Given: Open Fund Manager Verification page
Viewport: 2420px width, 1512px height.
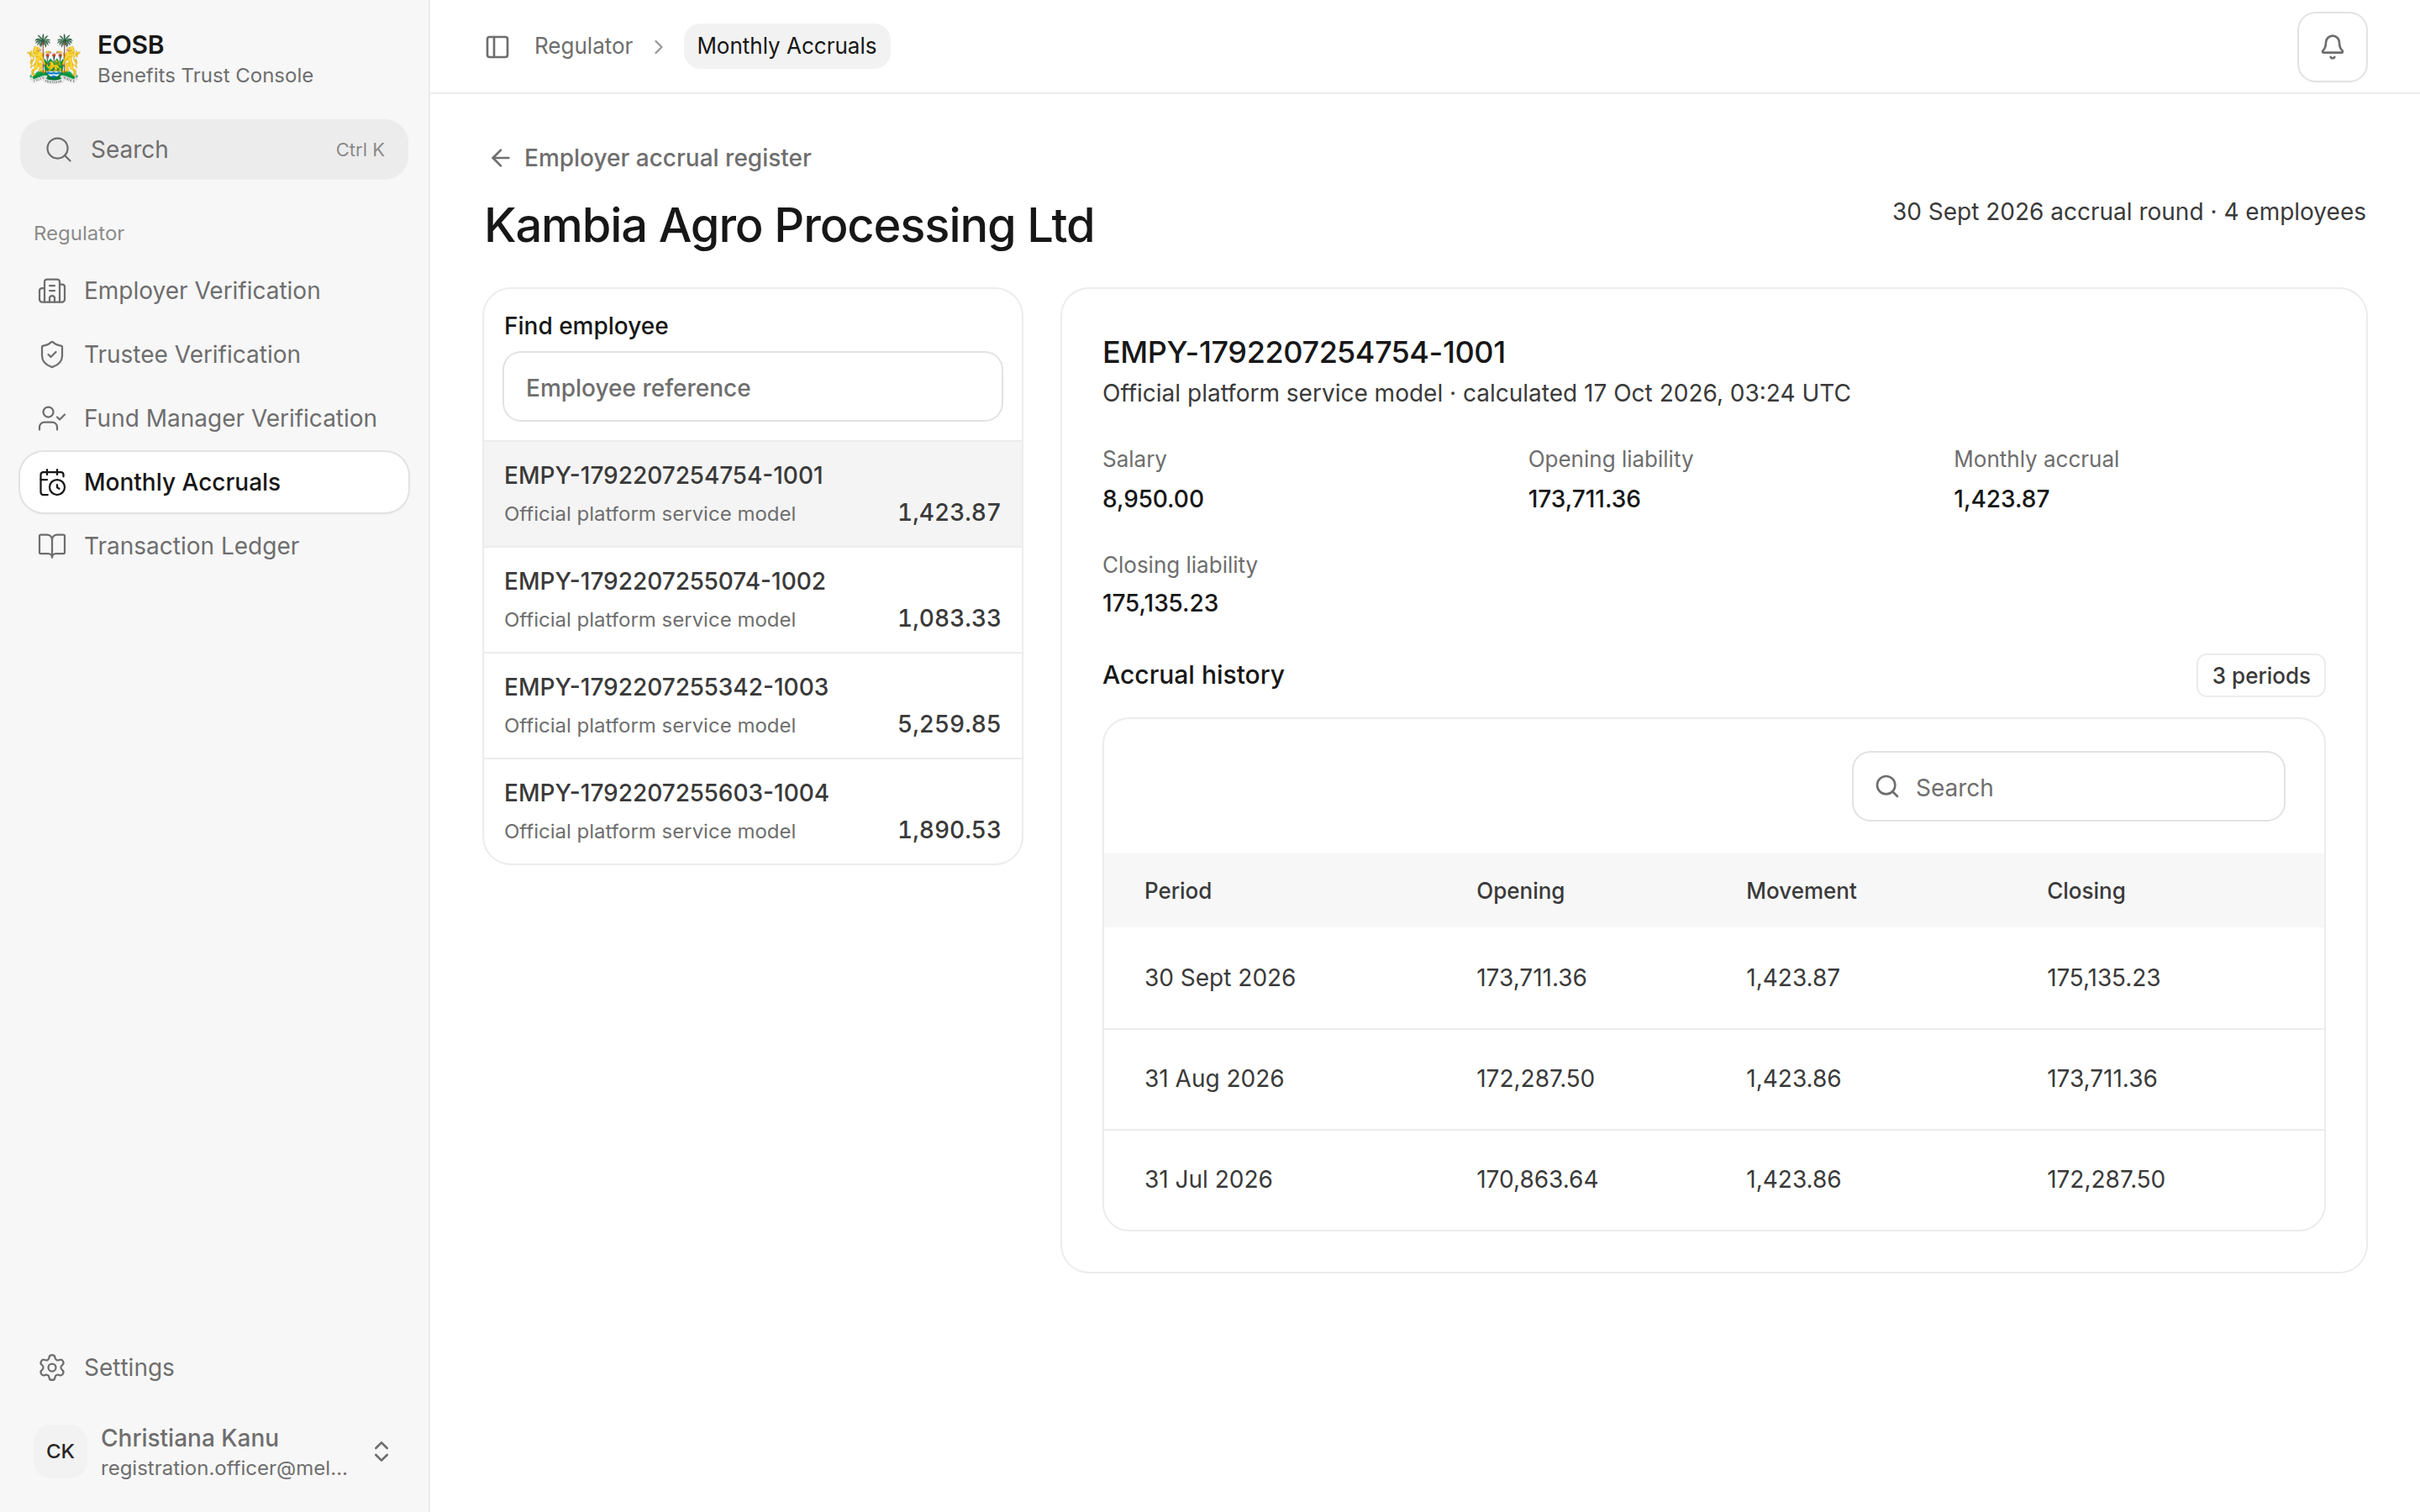Looking at the screenshot, I should click(214, 419).
